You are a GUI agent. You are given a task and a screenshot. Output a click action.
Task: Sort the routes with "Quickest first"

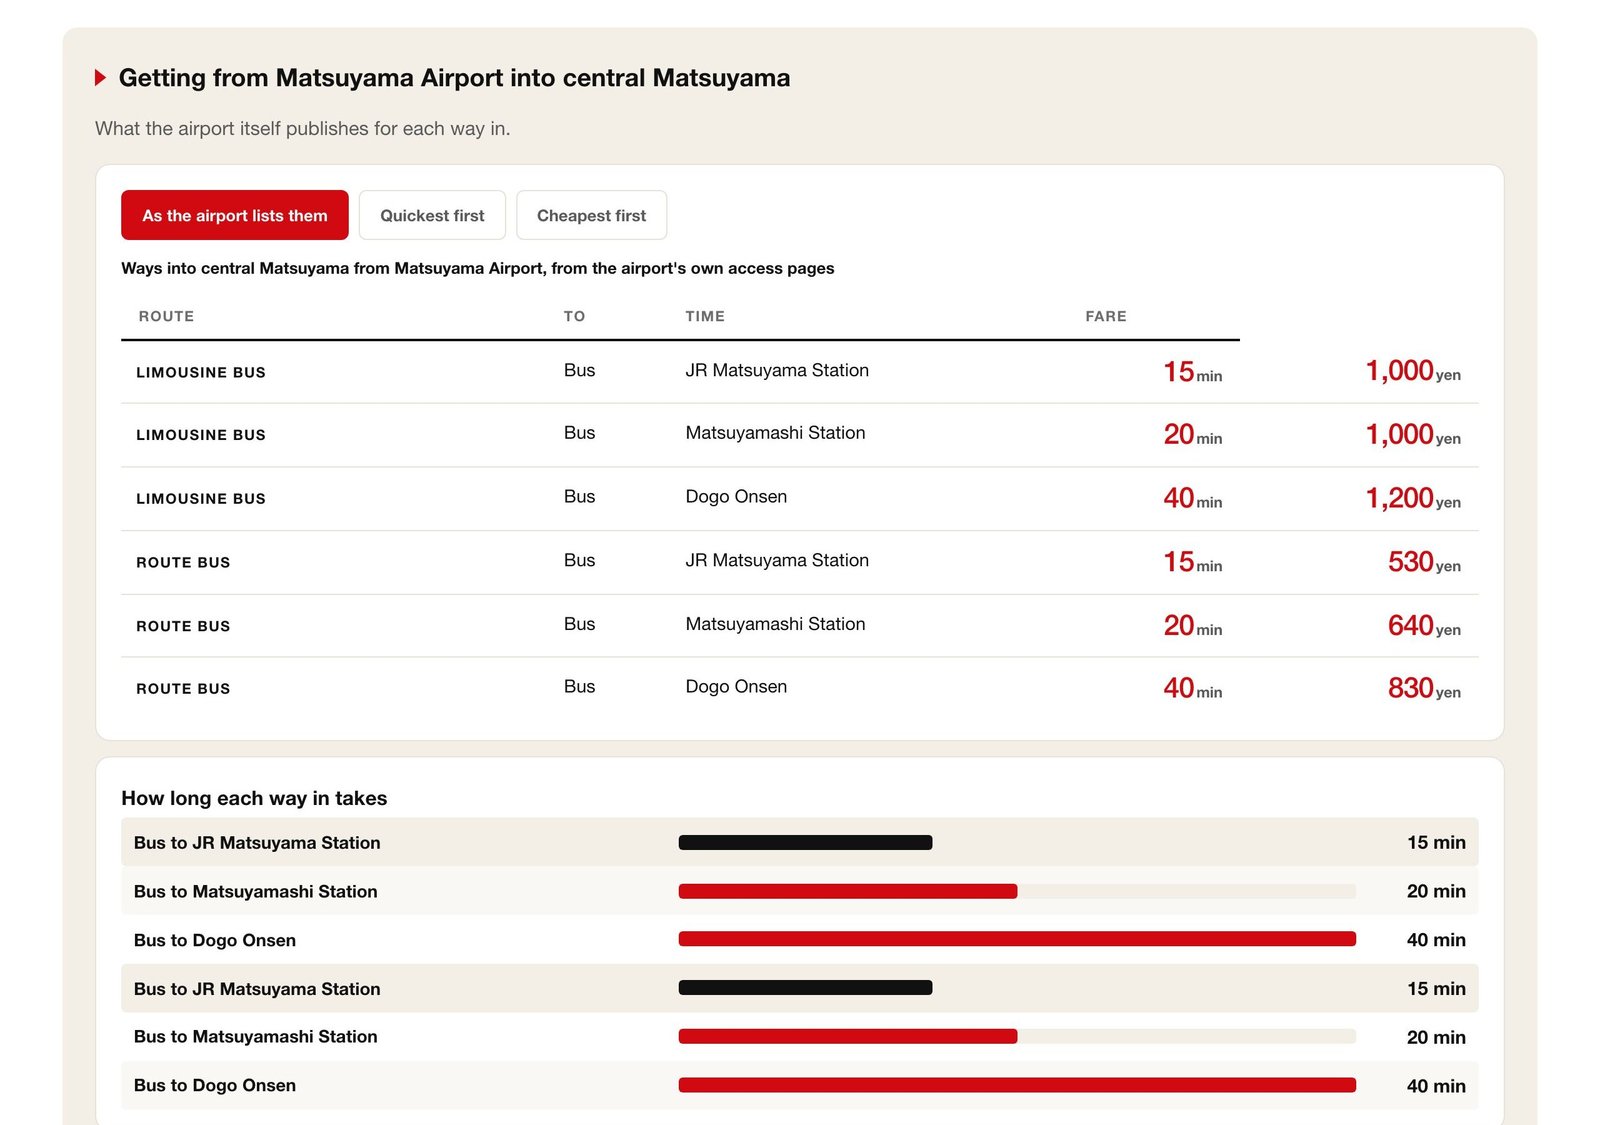click(432, 215)
